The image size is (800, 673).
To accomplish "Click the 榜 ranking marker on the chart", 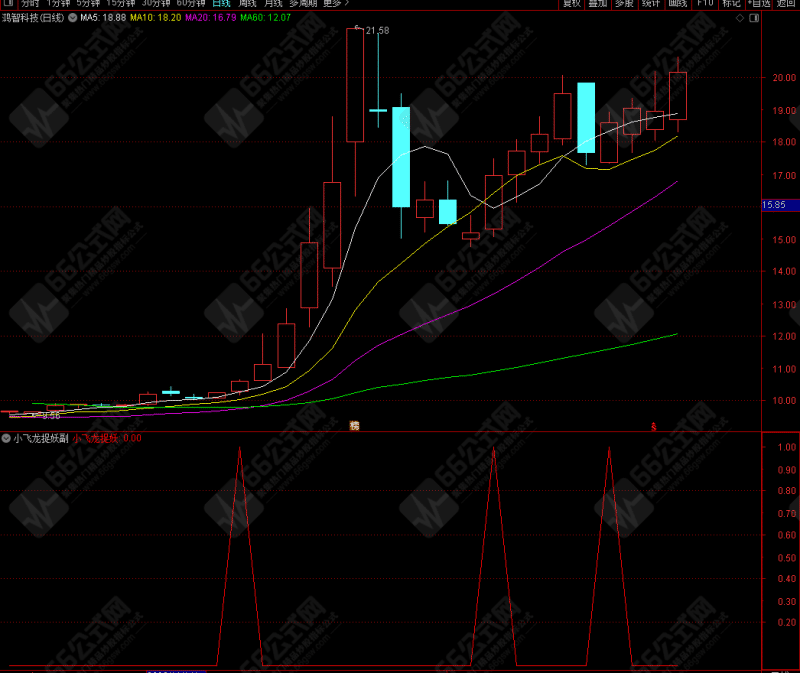I will point(354,426).
